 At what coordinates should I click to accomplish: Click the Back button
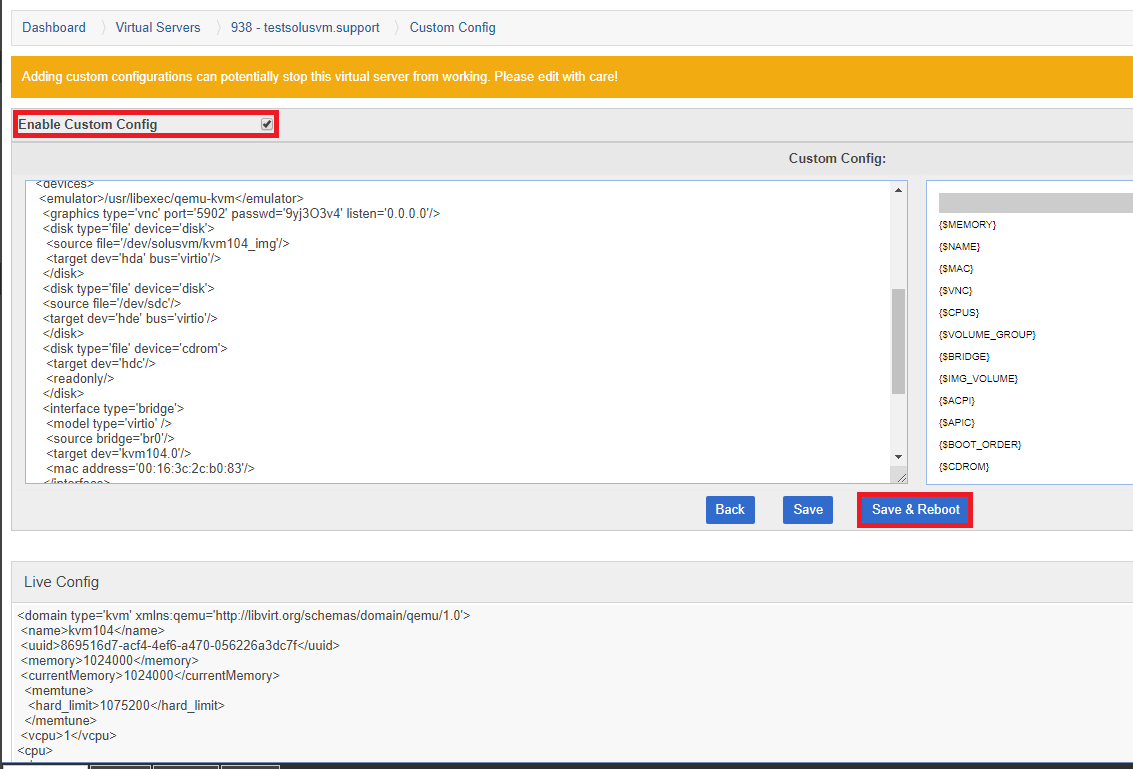point(730,510)
